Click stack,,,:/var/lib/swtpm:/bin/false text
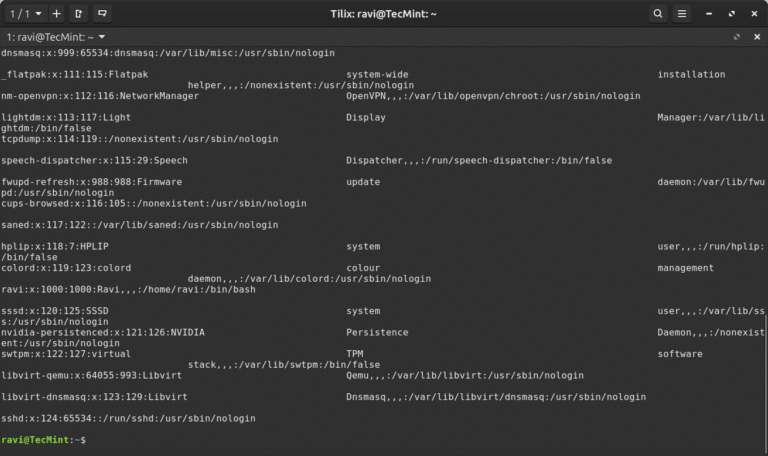This screenshot has height=456, width=768. (x=284, y=365)
